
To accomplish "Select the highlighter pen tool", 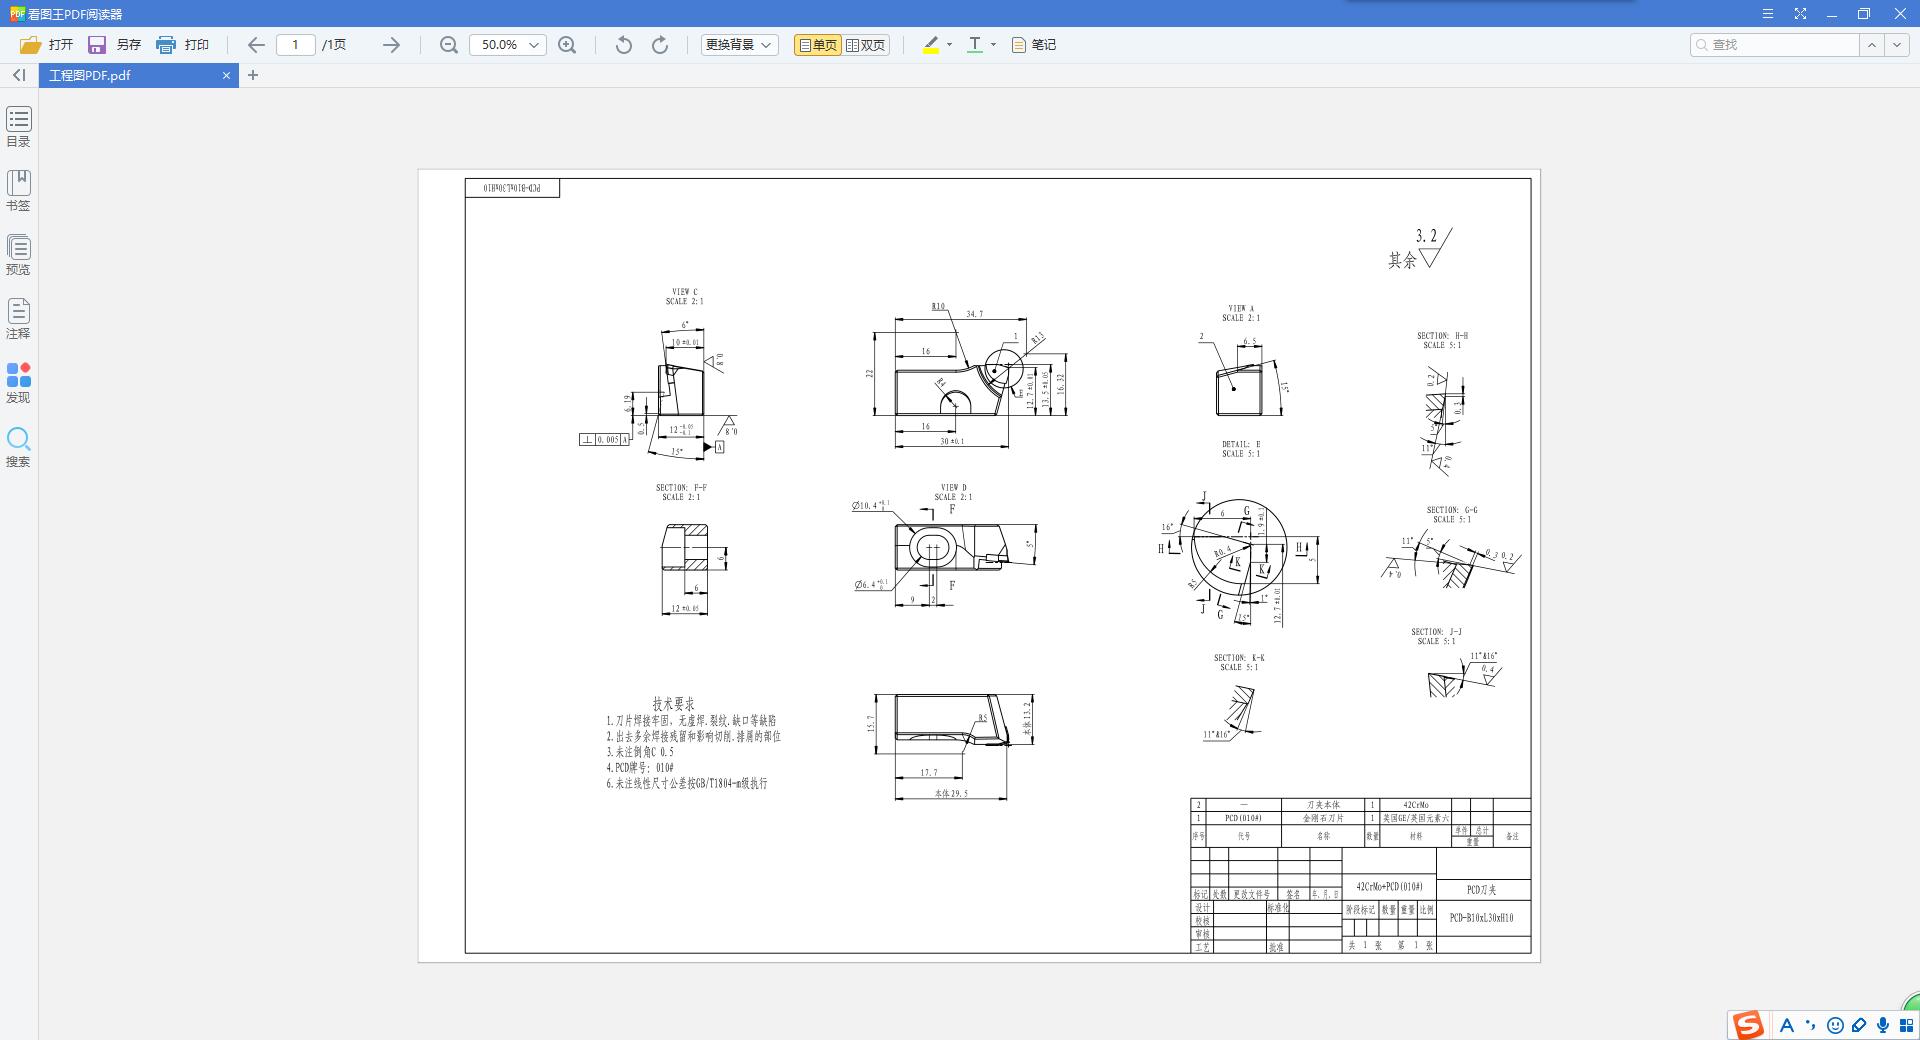I will (931, 45).
